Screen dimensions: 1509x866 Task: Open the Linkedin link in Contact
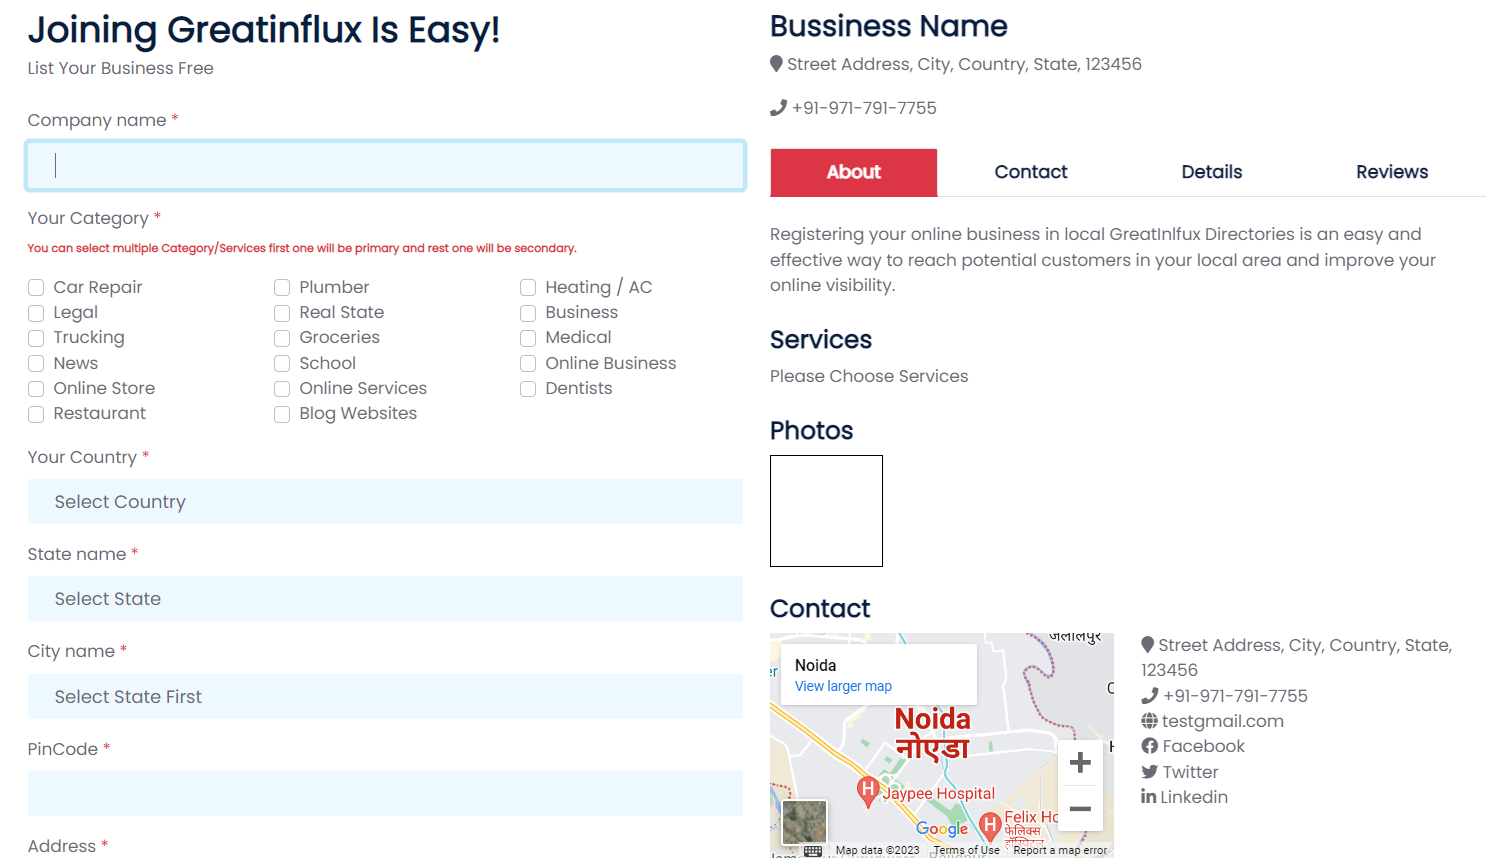1194,797
